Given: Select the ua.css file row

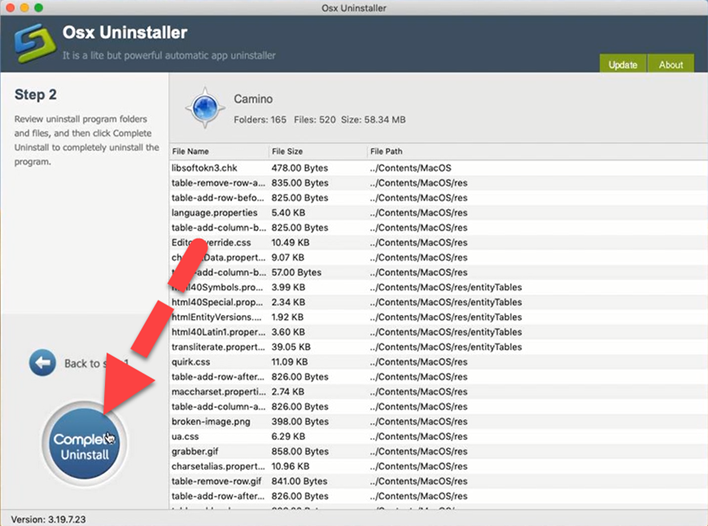Looking at the screenshot, I should [438, 436].
